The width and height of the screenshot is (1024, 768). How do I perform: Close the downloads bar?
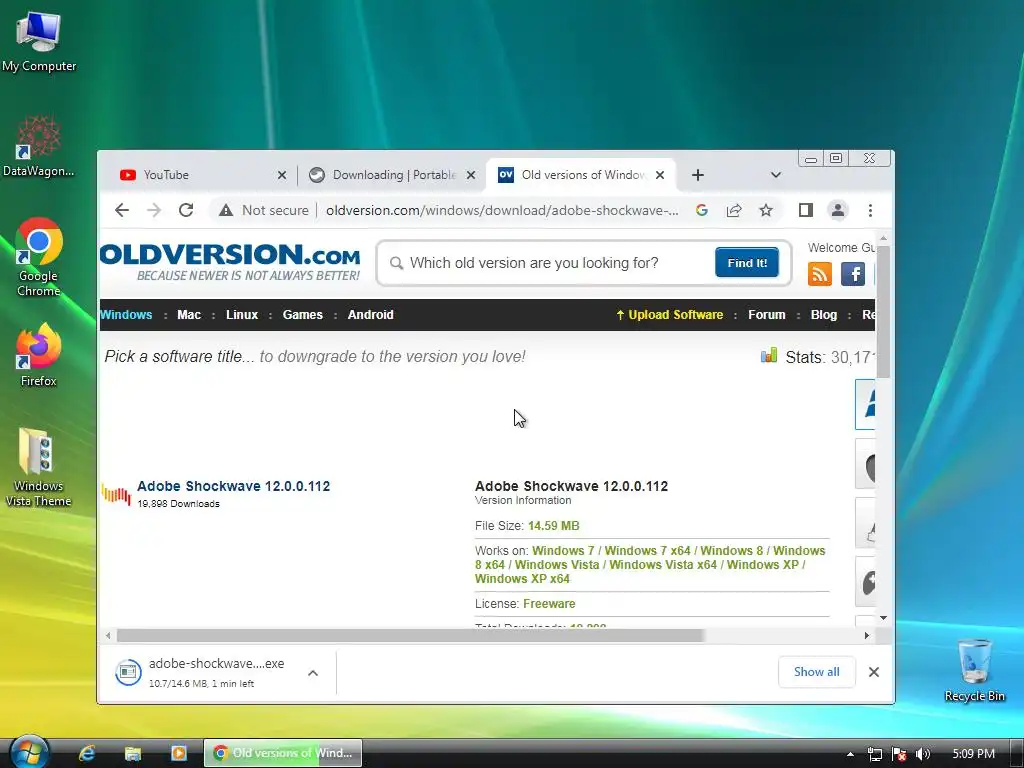tap(874, 672)
